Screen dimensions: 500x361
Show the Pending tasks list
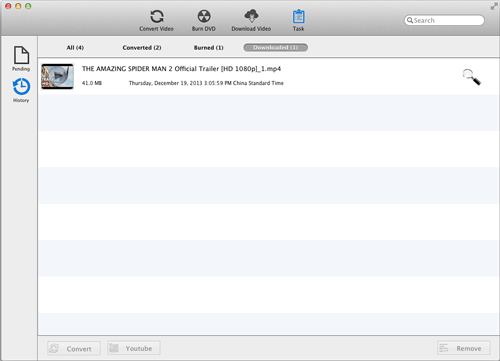click(x=21, y=59)
